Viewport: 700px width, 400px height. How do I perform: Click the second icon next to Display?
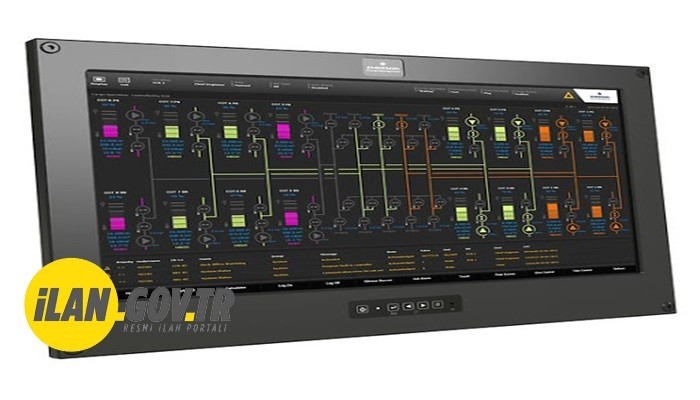(x=124, y=81)
